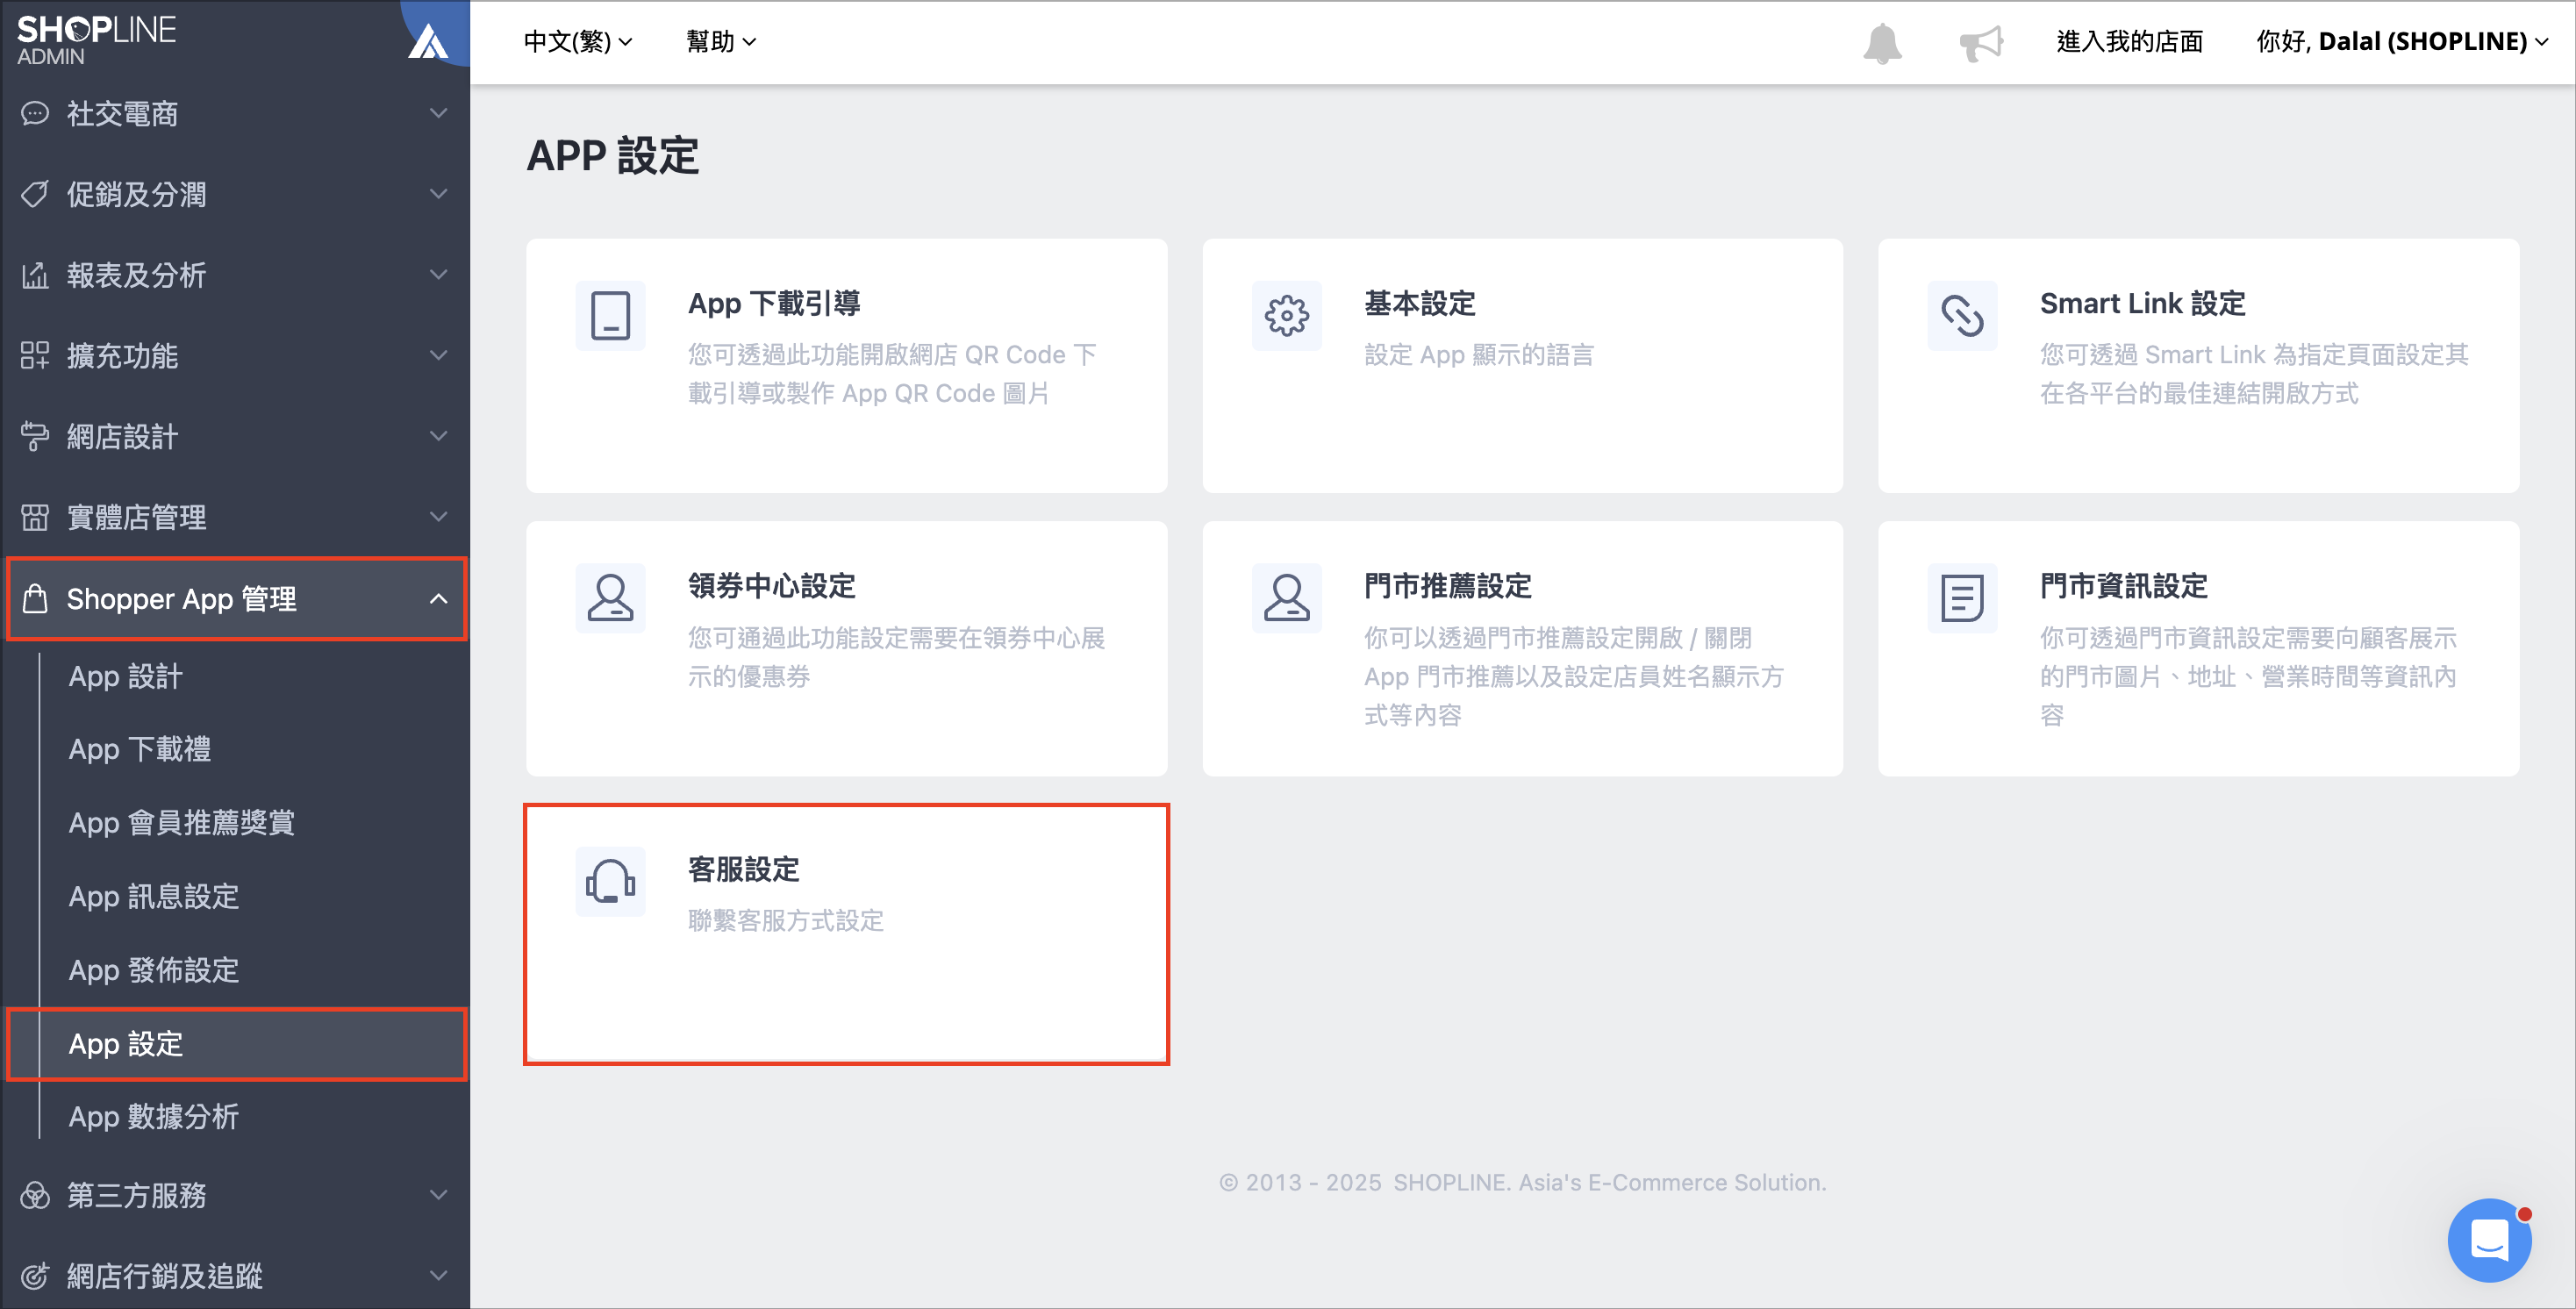Image resolution: width=2576 pixels, height=1309 pixels.
Task: Expand the 社交電商 menu chevron
Action: coord(438,113)
